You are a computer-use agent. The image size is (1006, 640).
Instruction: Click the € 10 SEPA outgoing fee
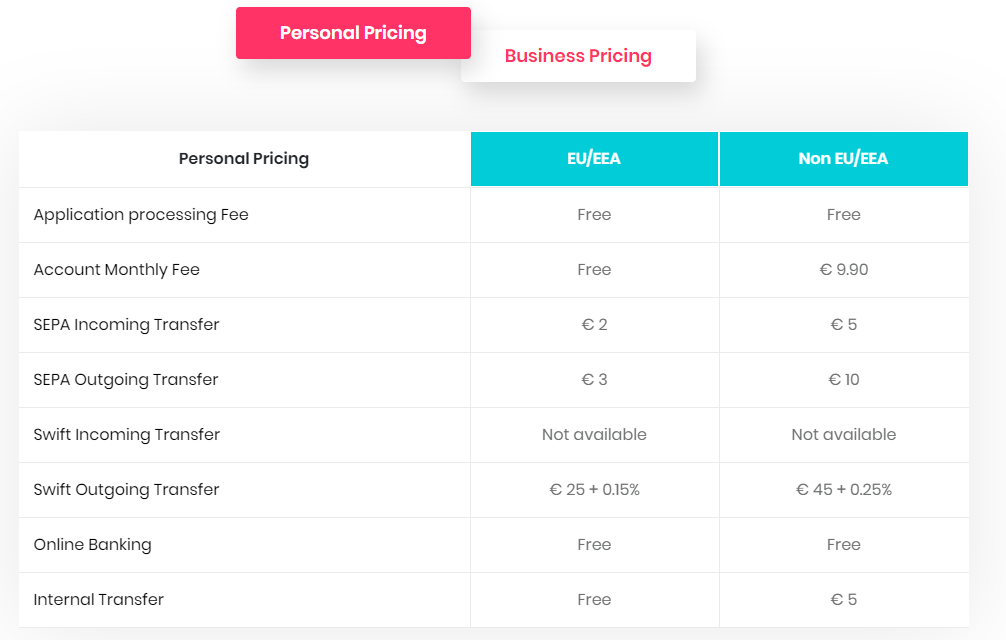click(843, 380)
